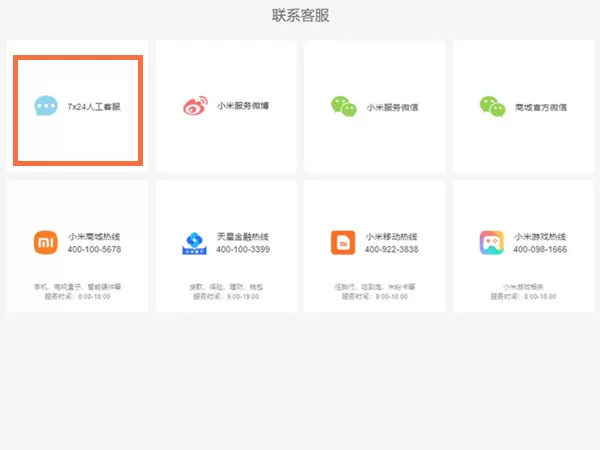Click the blue chat bubble icon
The width and height of the screenshot is (600, 450).
tap(46, 106)
